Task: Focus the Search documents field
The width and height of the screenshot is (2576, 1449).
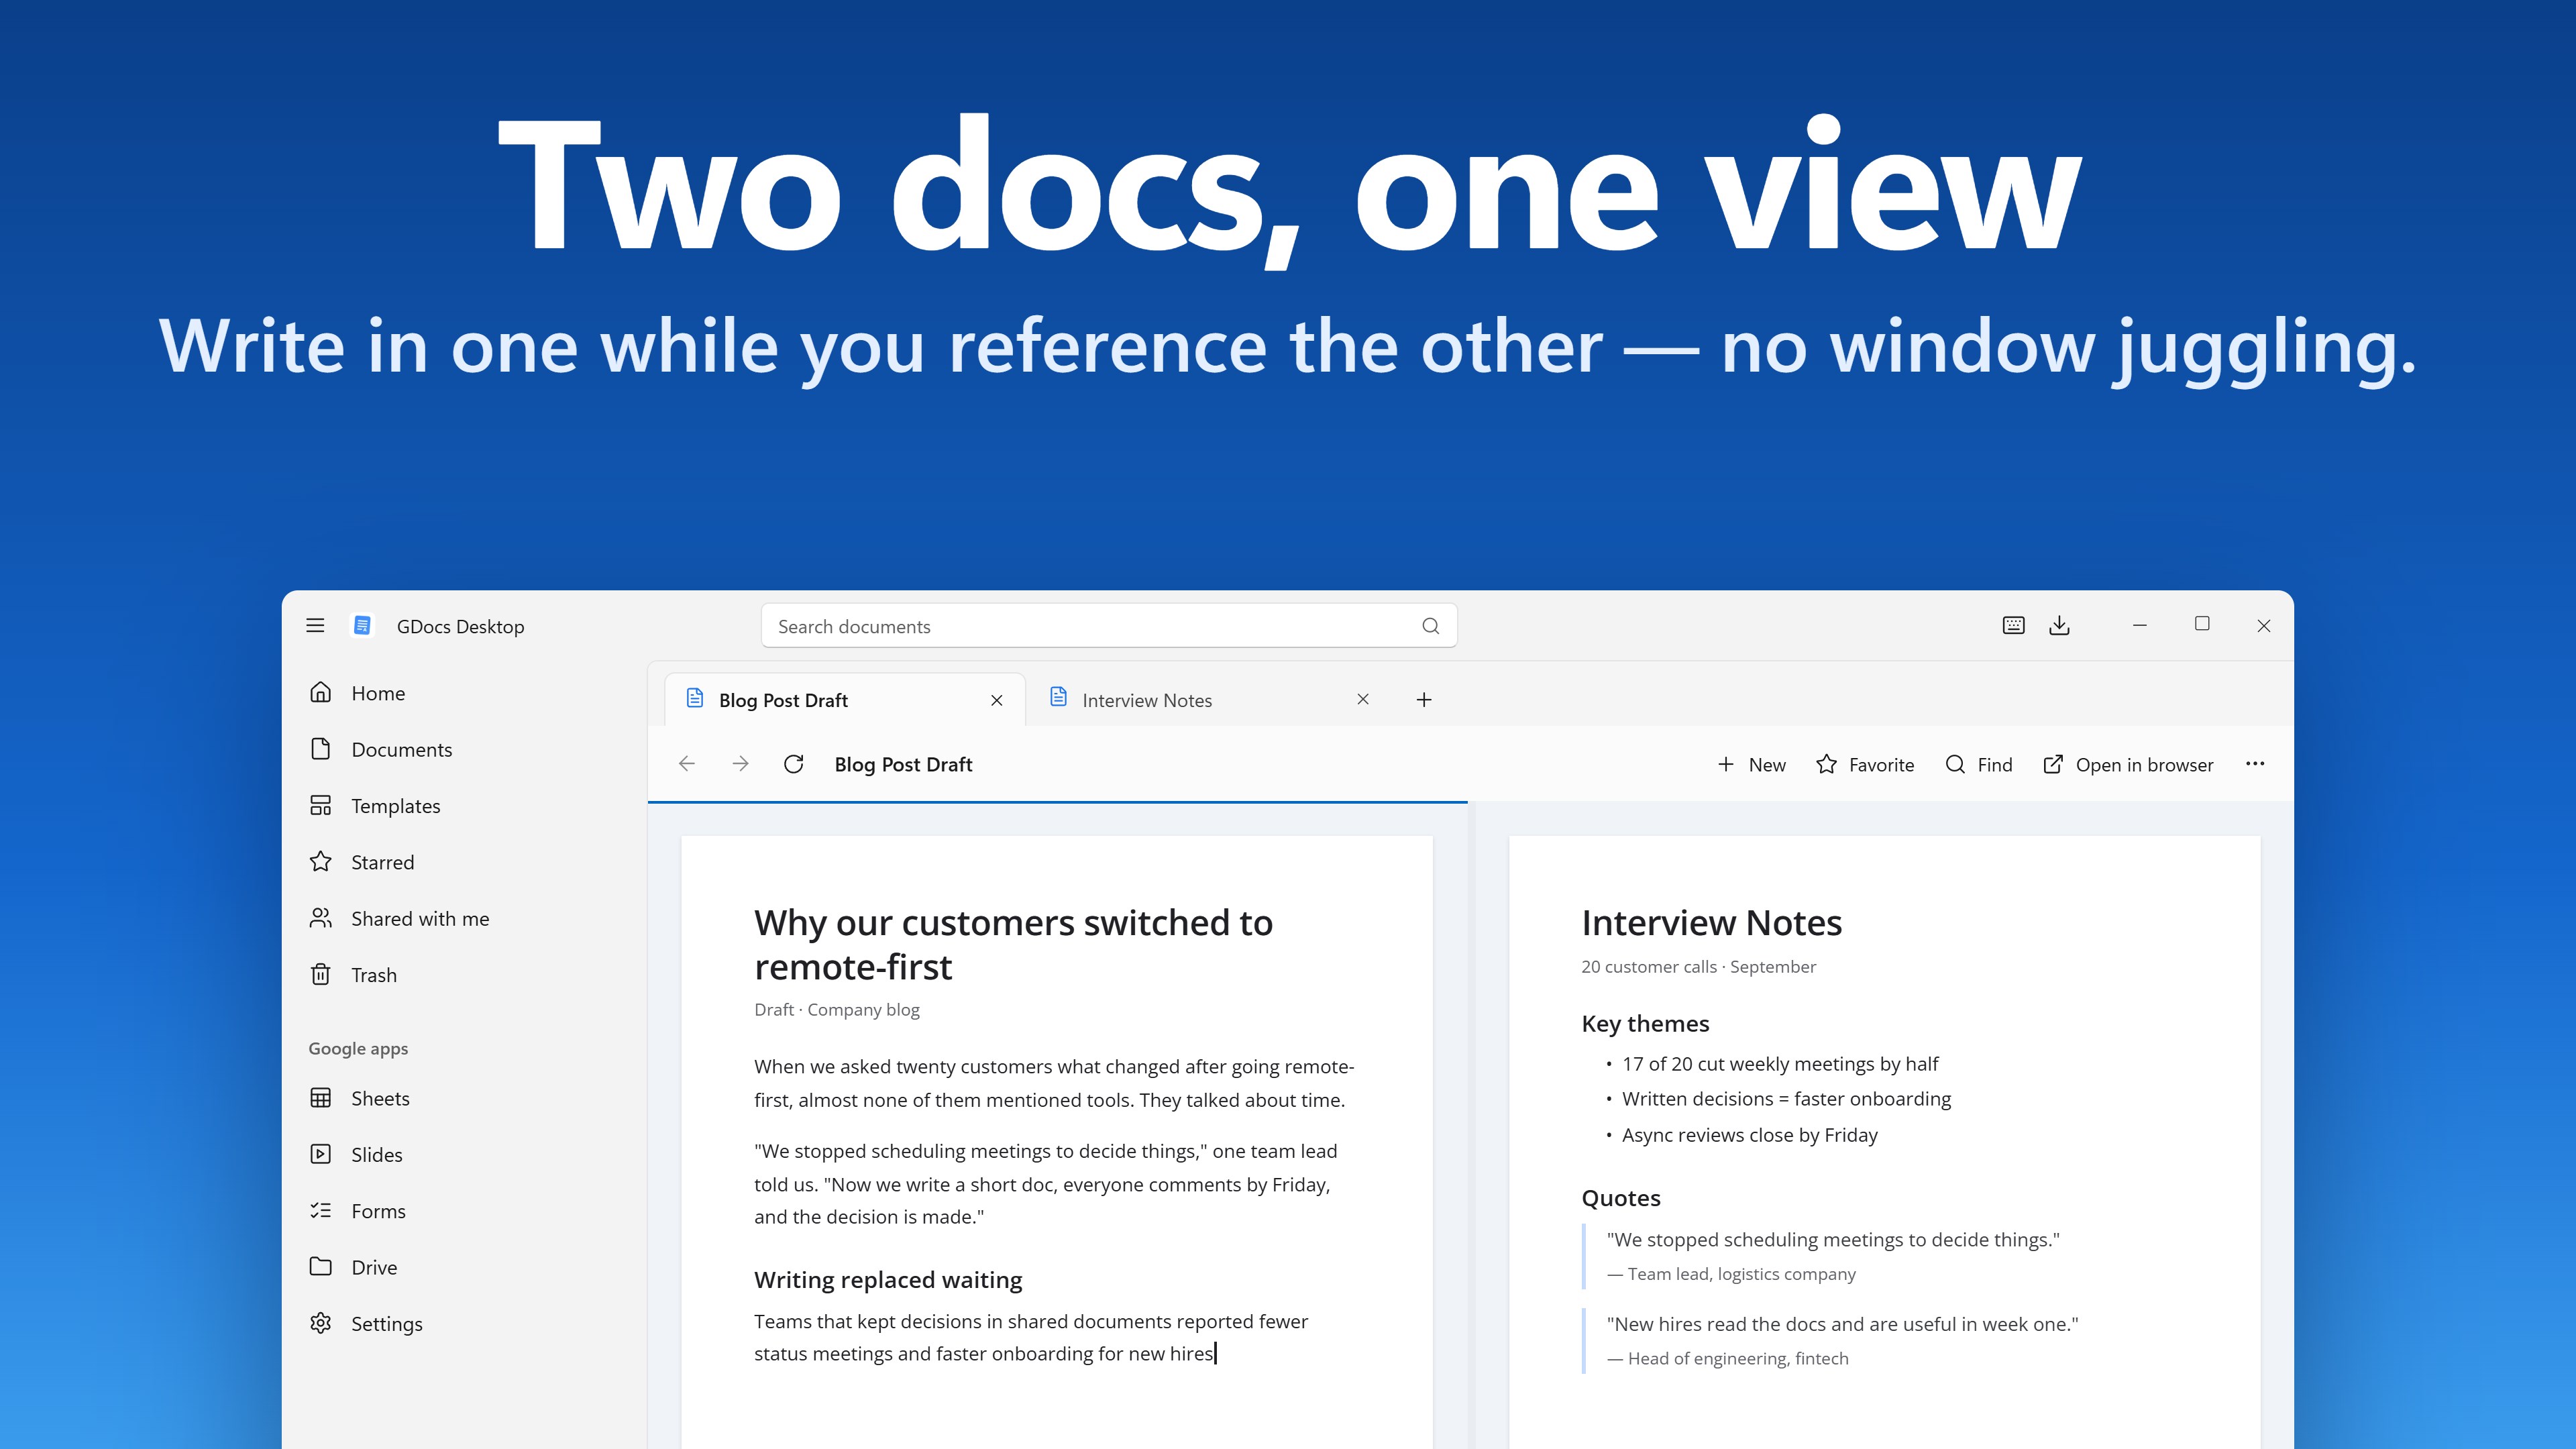Action: click(1109, 626)
